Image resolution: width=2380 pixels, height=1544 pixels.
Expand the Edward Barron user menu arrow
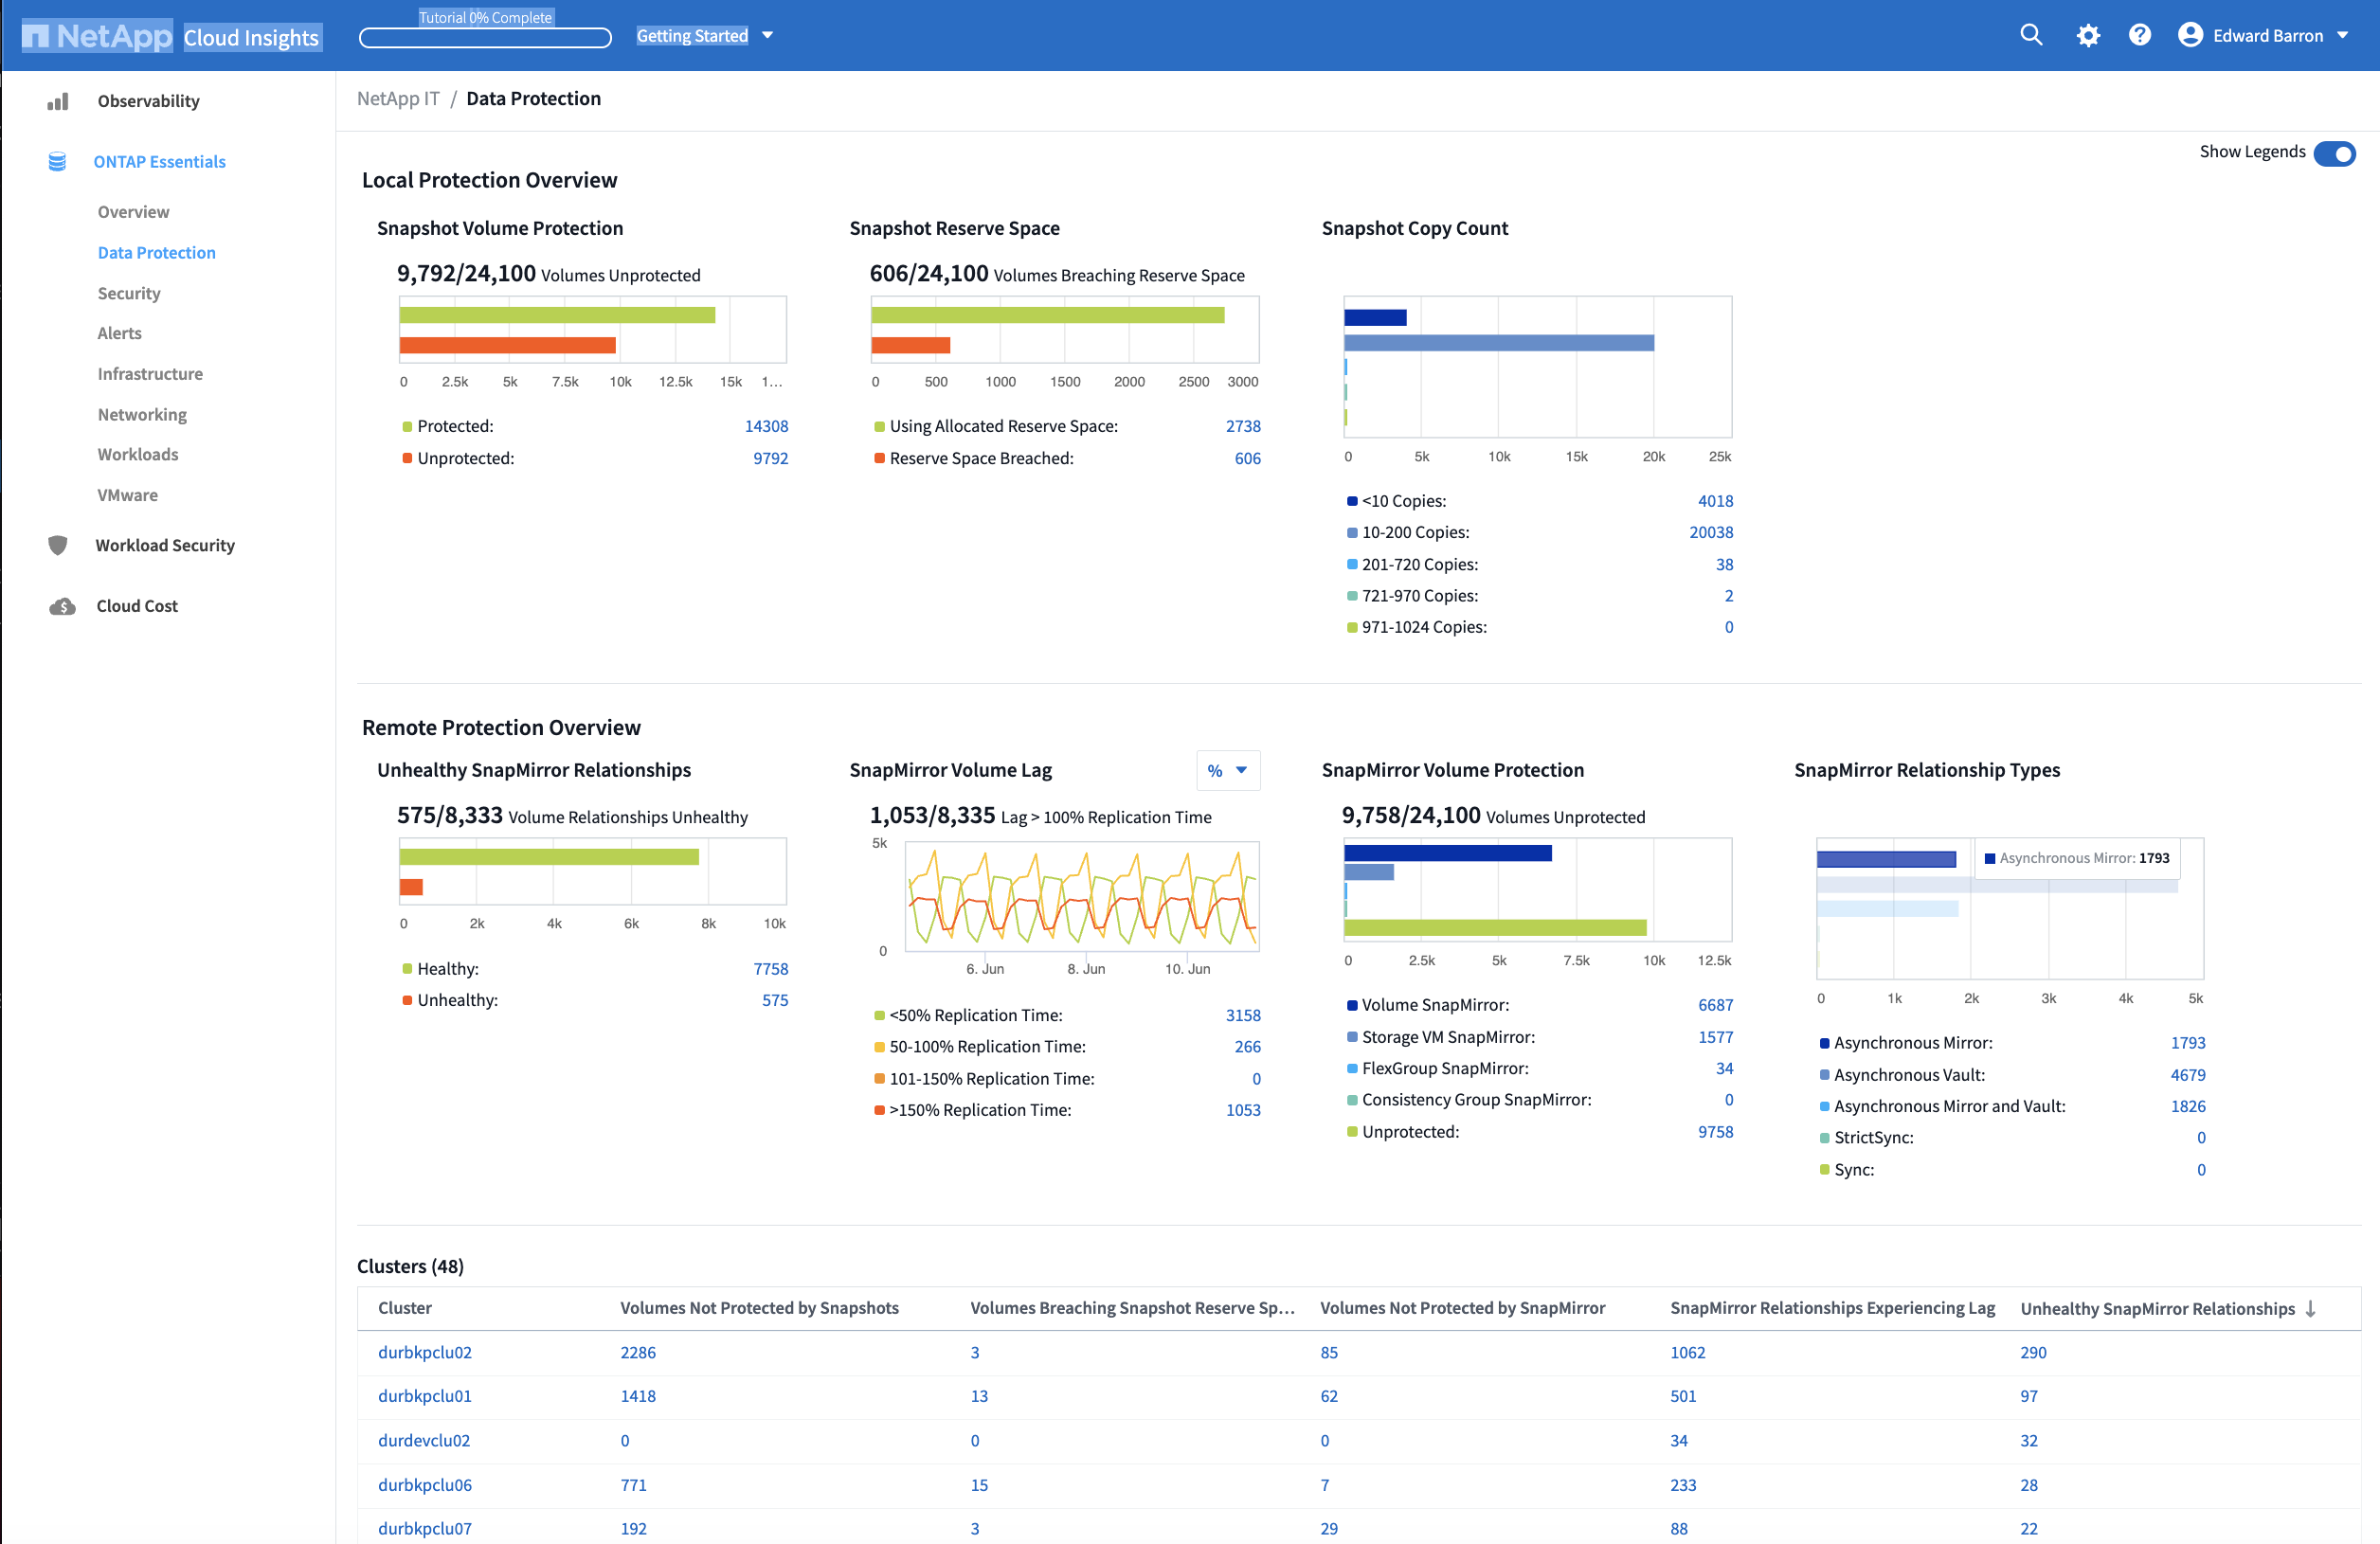coord(2343,36)
